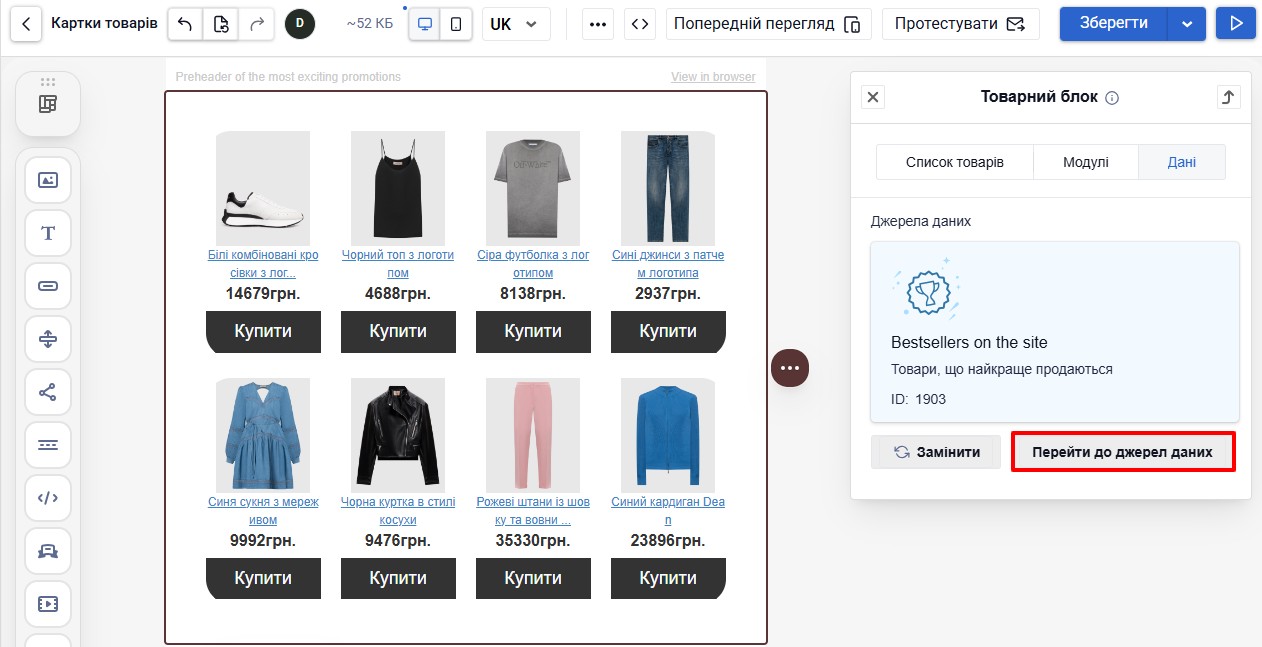1262x647 pixels.
Task: Select the text block in sidebar
Action: coord(48,233)
